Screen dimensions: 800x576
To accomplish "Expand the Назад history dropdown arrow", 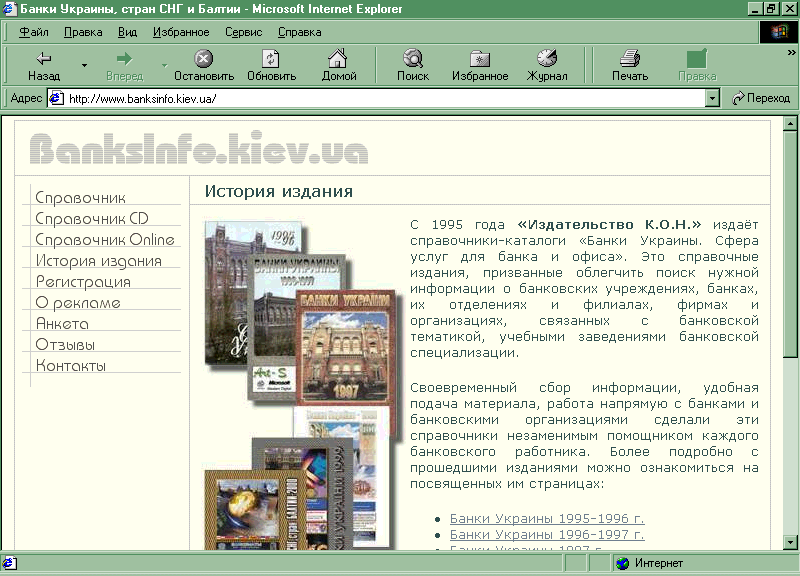I will (x=84, y=66).
